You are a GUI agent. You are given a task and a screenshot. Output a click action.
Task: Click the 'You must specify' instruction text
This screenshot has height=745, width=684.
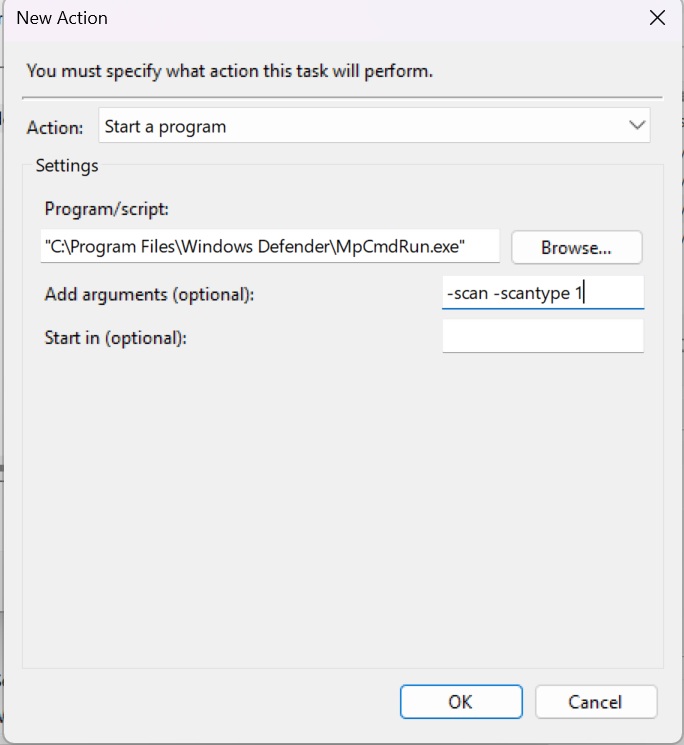tap(230, 71)
